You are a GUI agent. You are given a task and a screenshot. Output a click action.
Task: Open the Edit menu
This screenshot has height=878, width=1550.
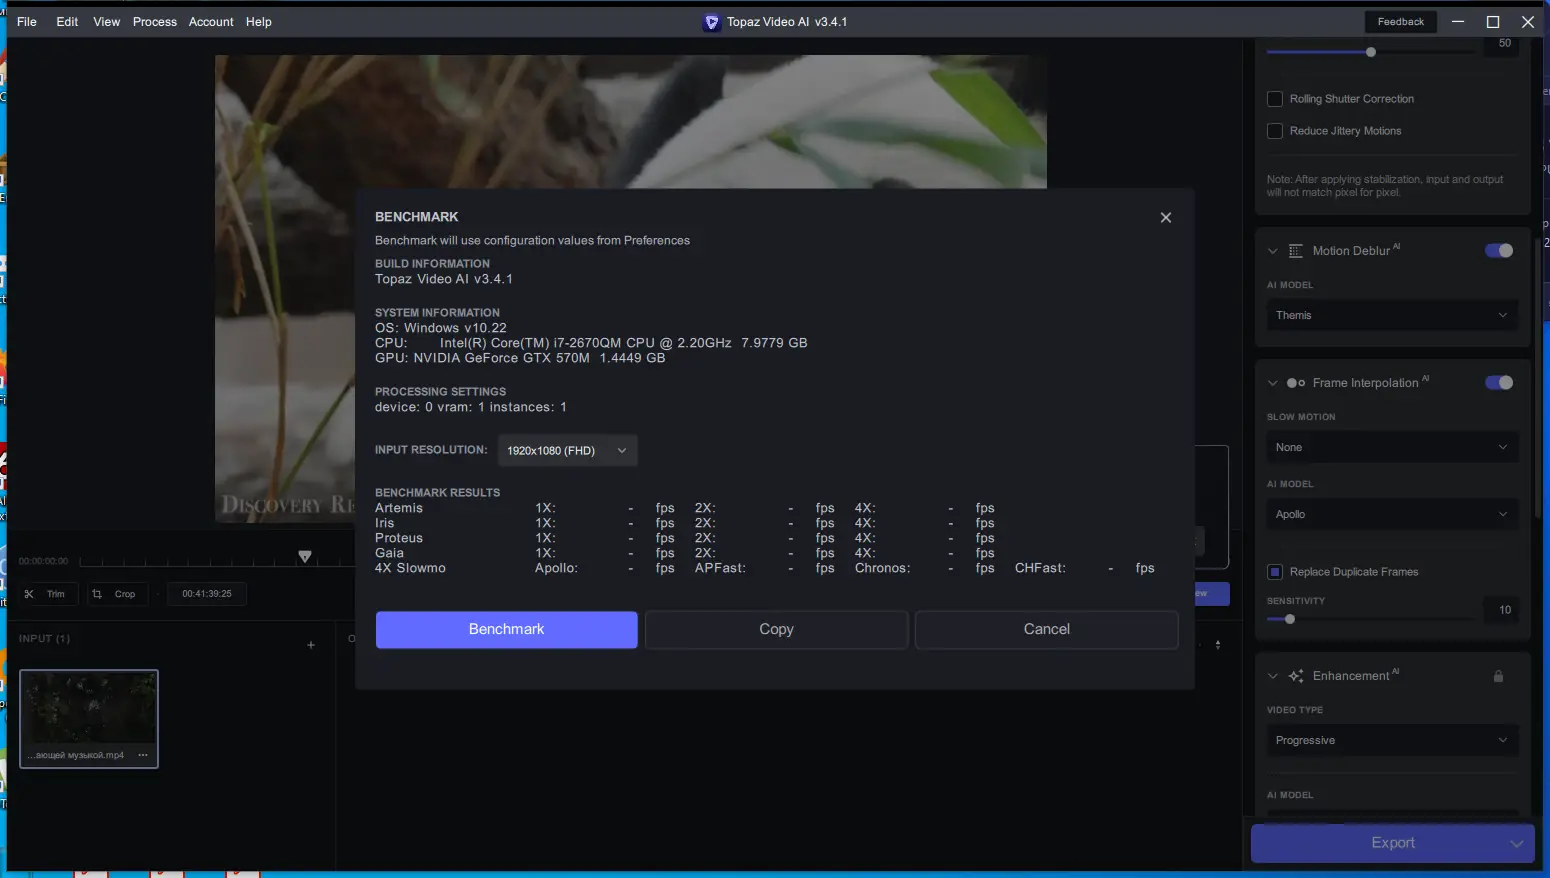67,21
